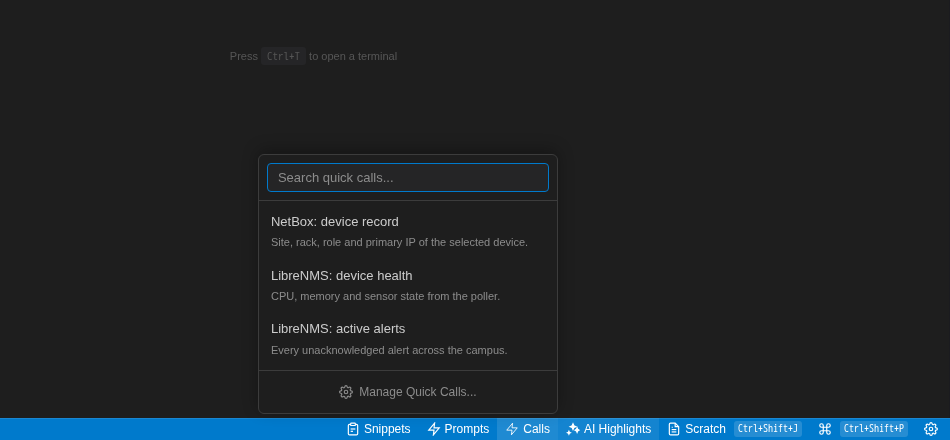Screen dimensions: 950x440
Task: Open settings gear in status bar
Action: tap(931, 429)
